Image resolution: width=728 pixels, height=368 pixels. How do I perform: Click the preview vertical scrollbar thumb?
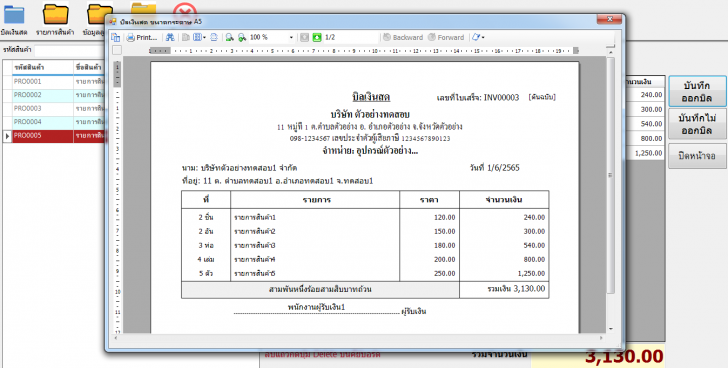point(611,175)
